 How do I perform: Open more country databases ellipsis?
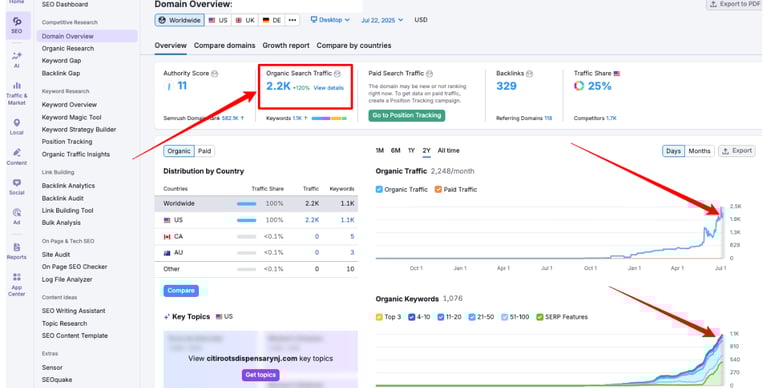[292, 20]
